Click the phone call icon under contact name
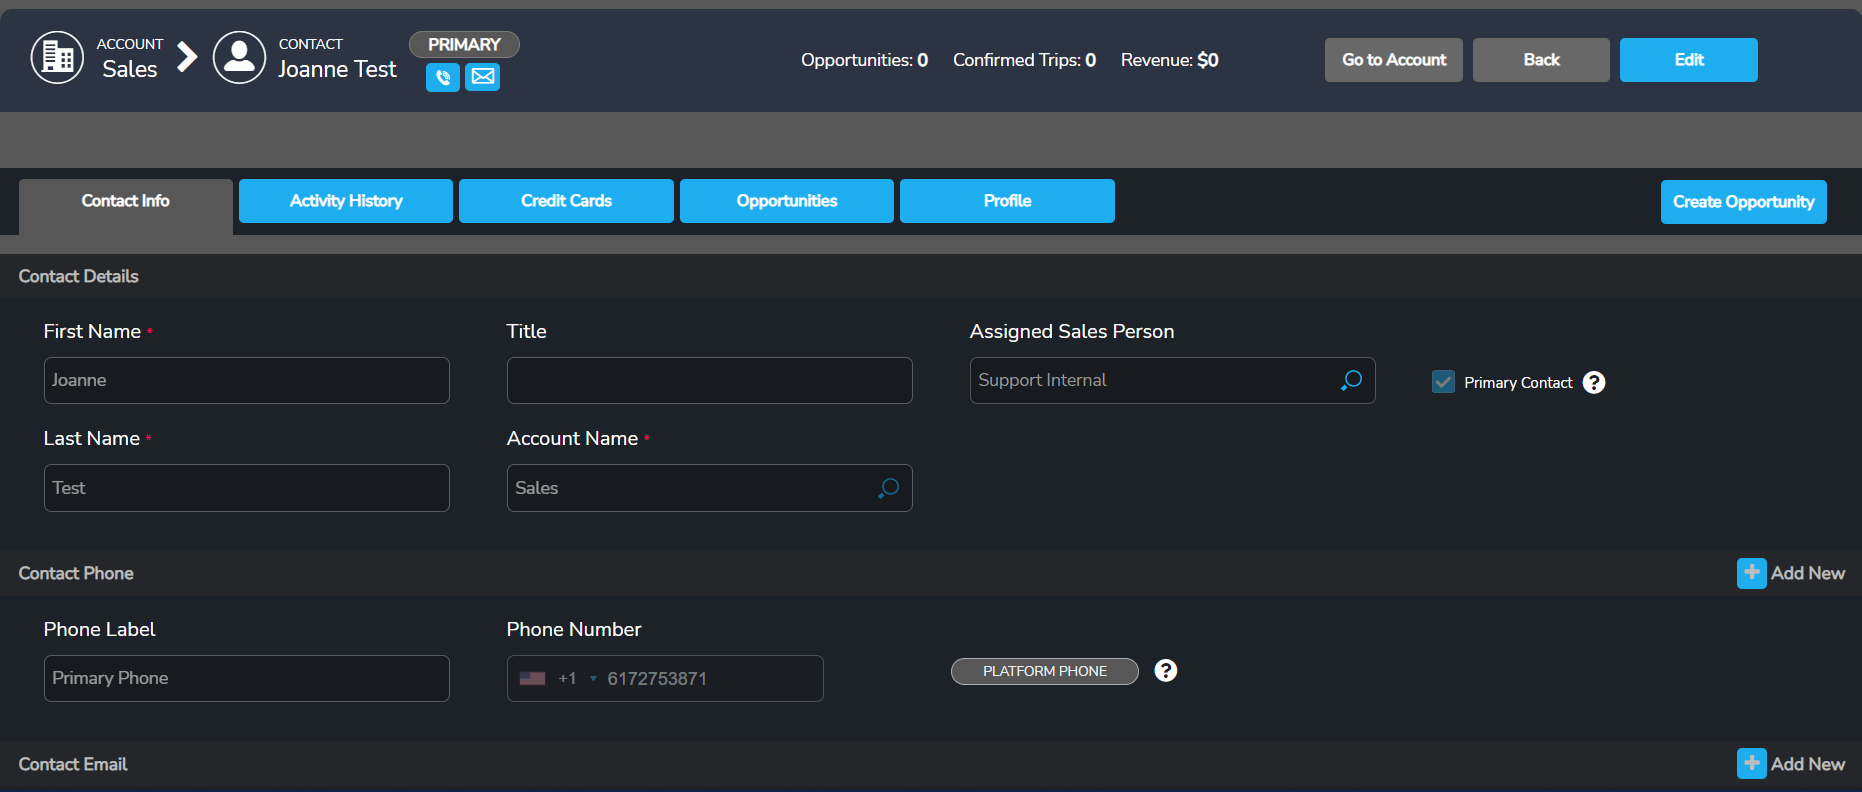 [442, 77]
